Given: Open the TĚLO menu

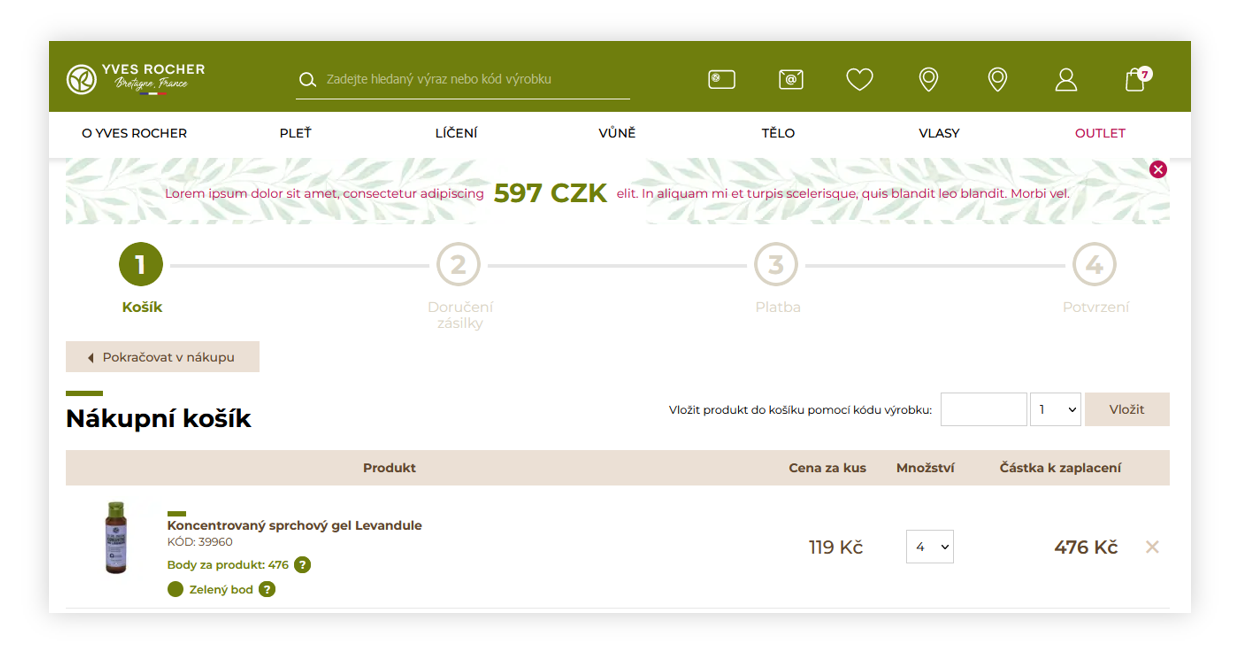Looking at the screenshot, I should pyautogui.click(x=778, y=133).
